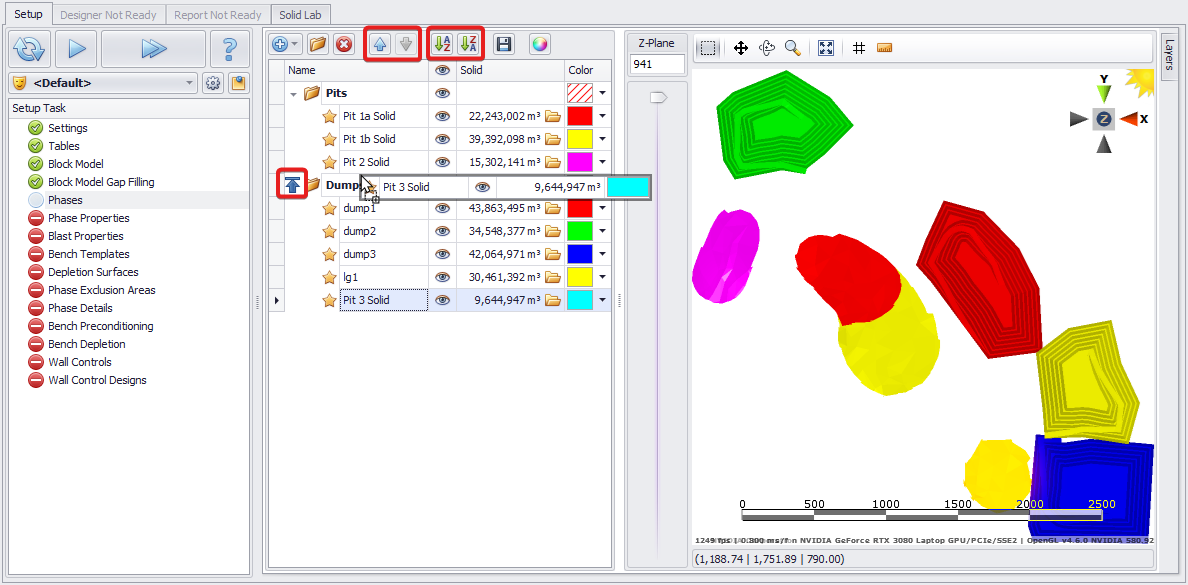Collapse the Pits folder tree node
Image resolution: width=1188 pixels, height=585 pixels.
[x=294, y=94]
